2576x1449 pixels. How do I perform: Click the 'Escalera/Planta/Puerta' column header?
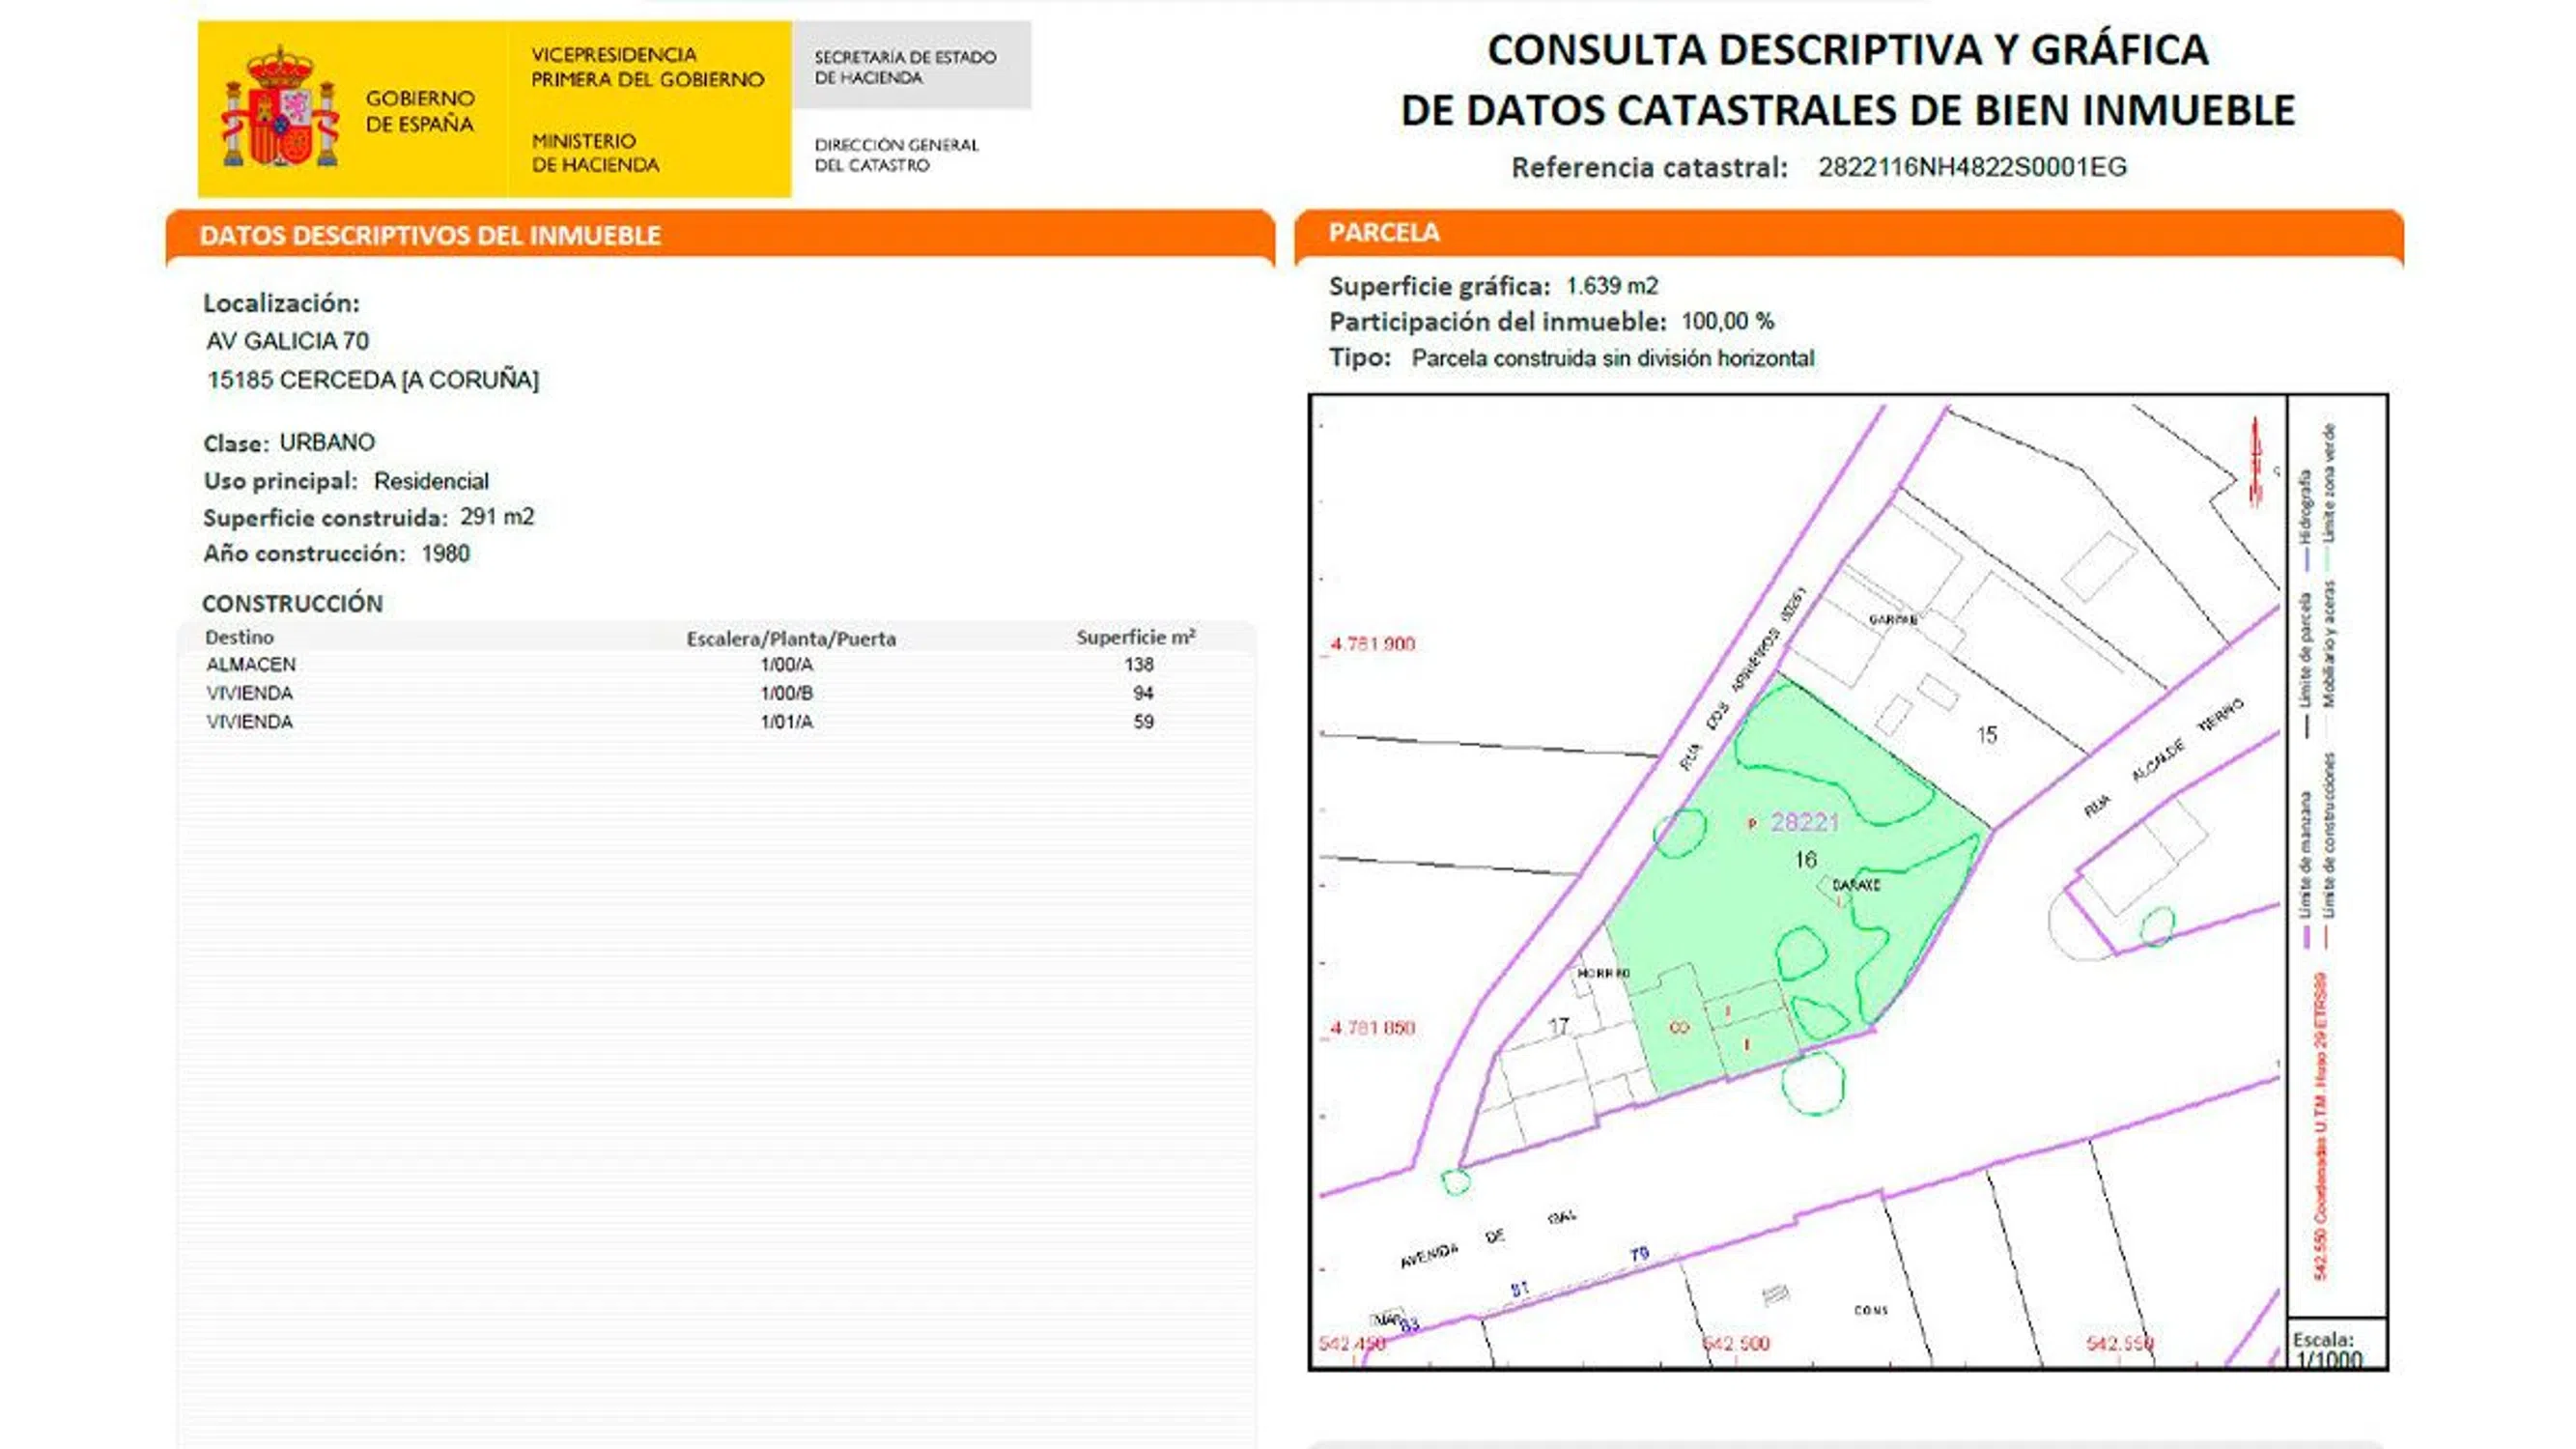coord(790,639)
